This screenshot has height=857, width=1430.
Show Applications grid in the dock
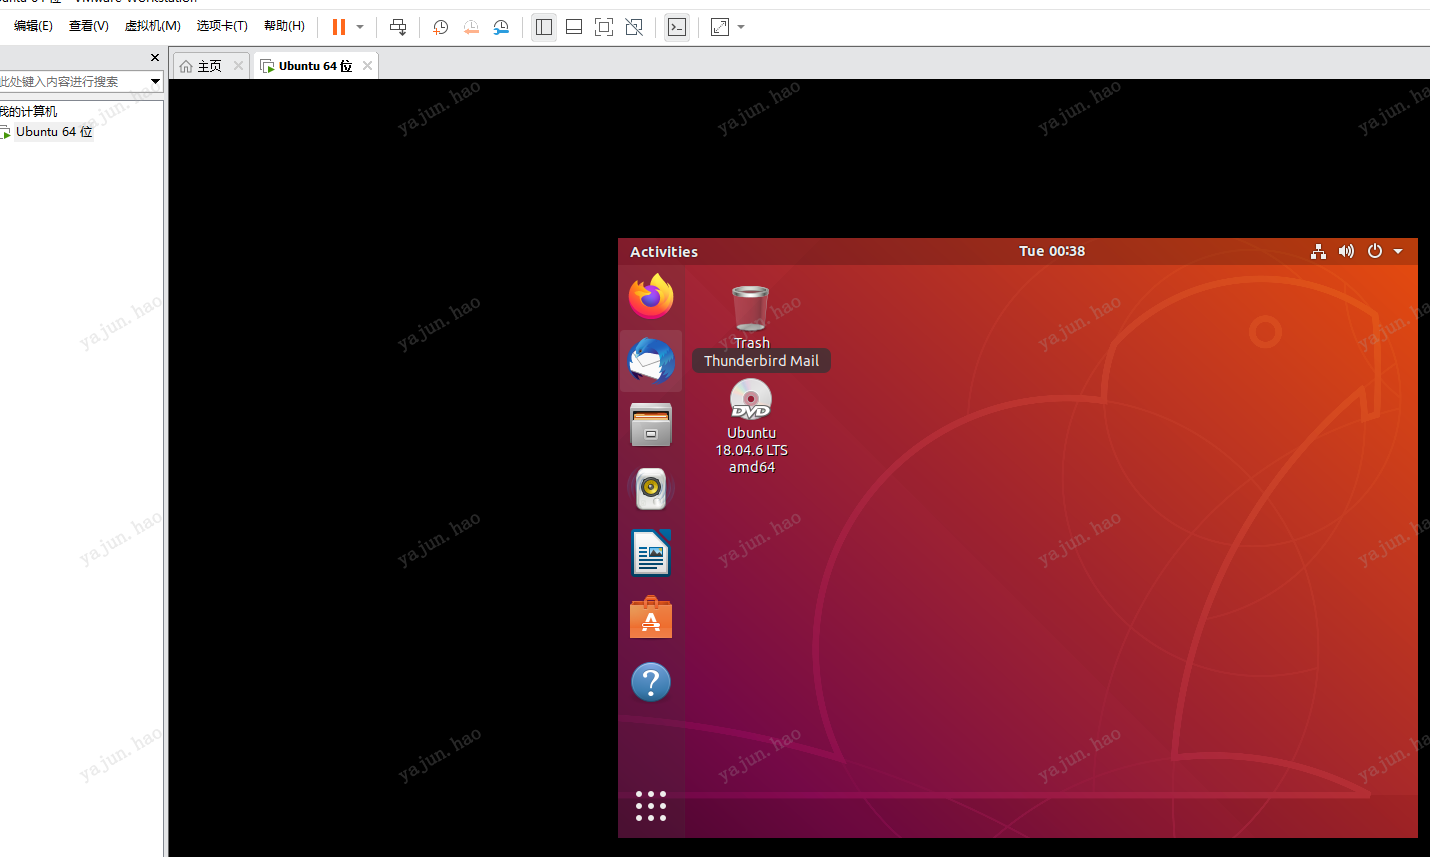coord(651,806)
